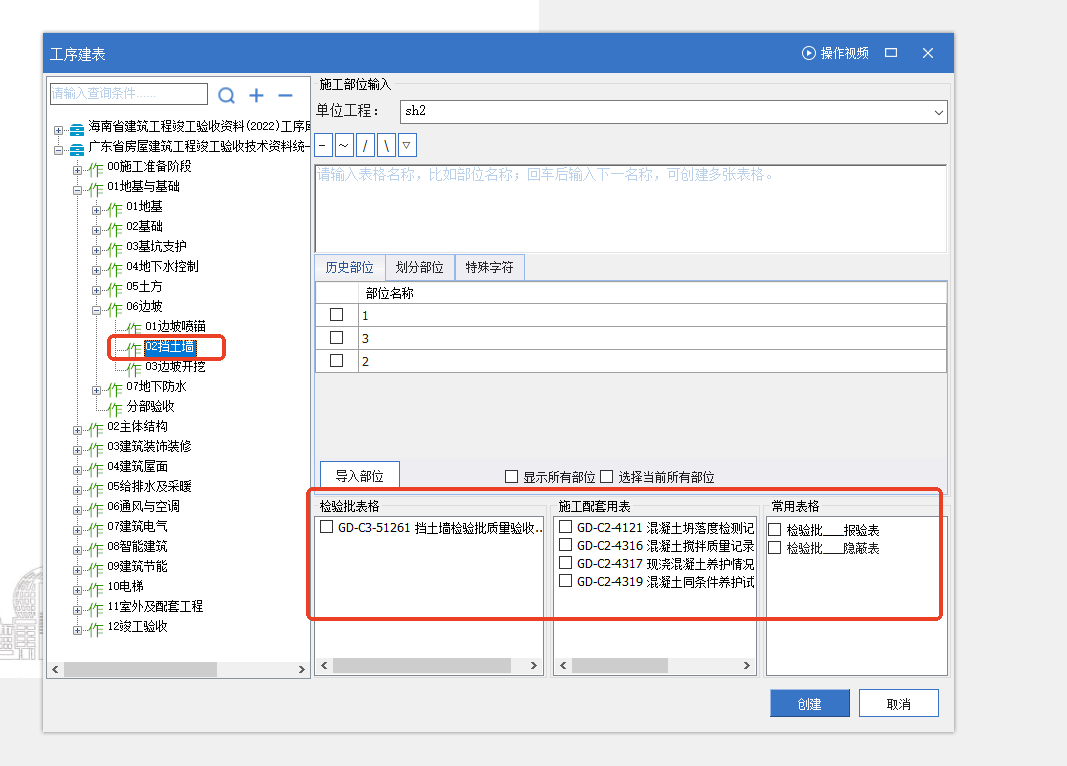Tick GD-C3-51261 挡土墙检验批 checkbox
This screenshot has height=766, width=1067.
click(326, 527)
